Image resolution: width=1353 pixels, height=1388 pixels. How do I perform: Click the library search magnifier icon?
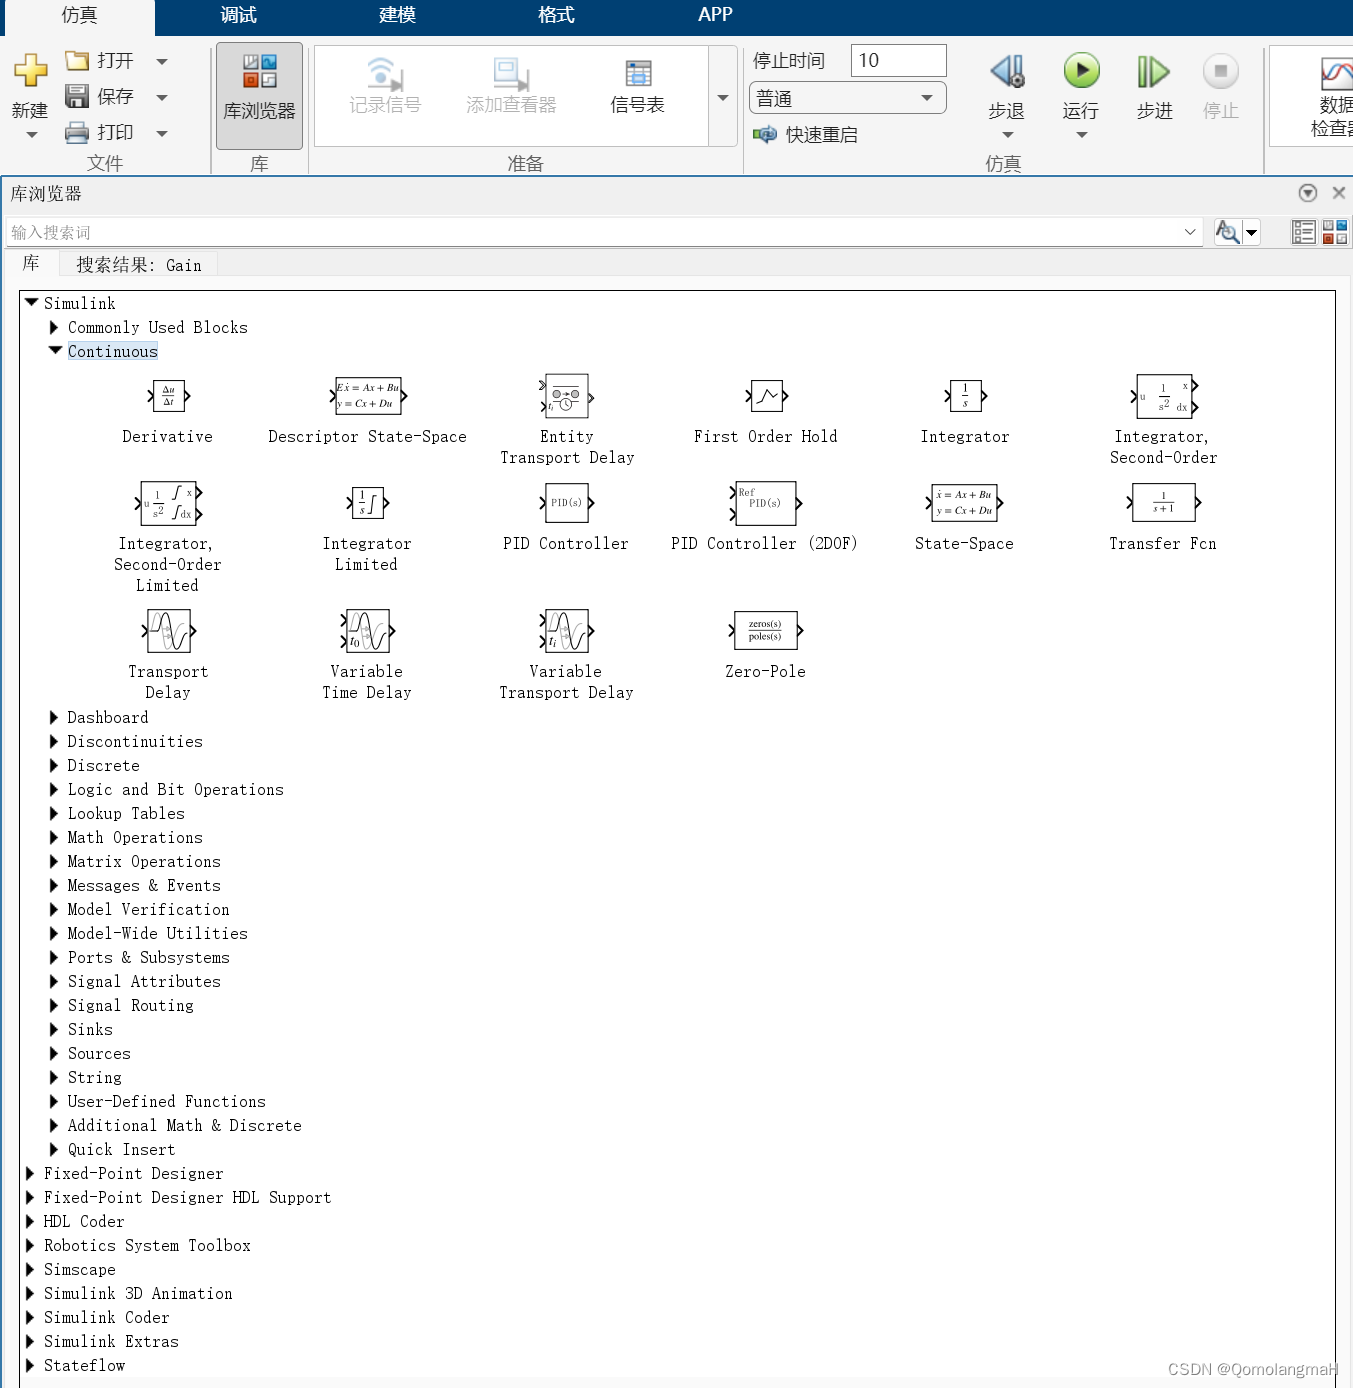pyautogui.click(x=1227, y=232)
